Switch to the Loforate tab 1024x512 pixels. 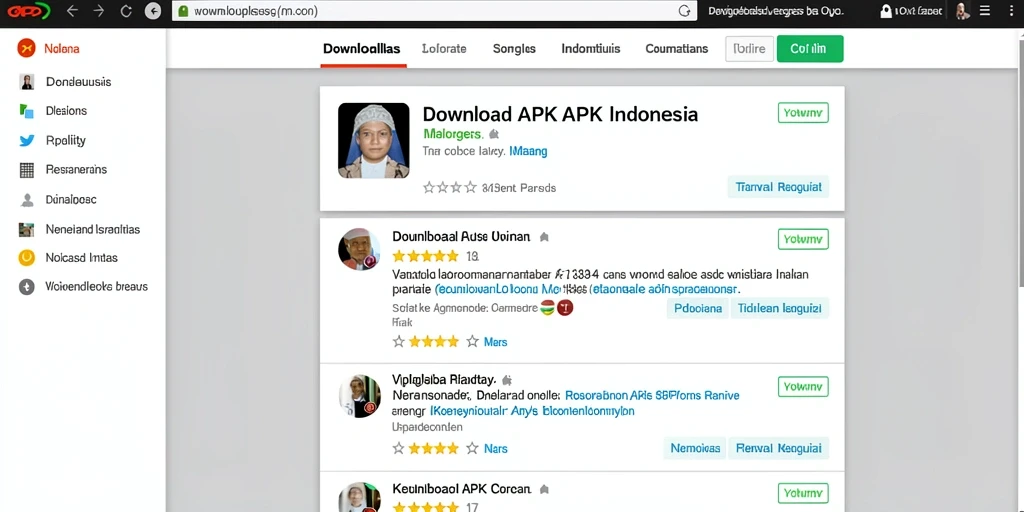pyautogui.click(x=444, y=48)
